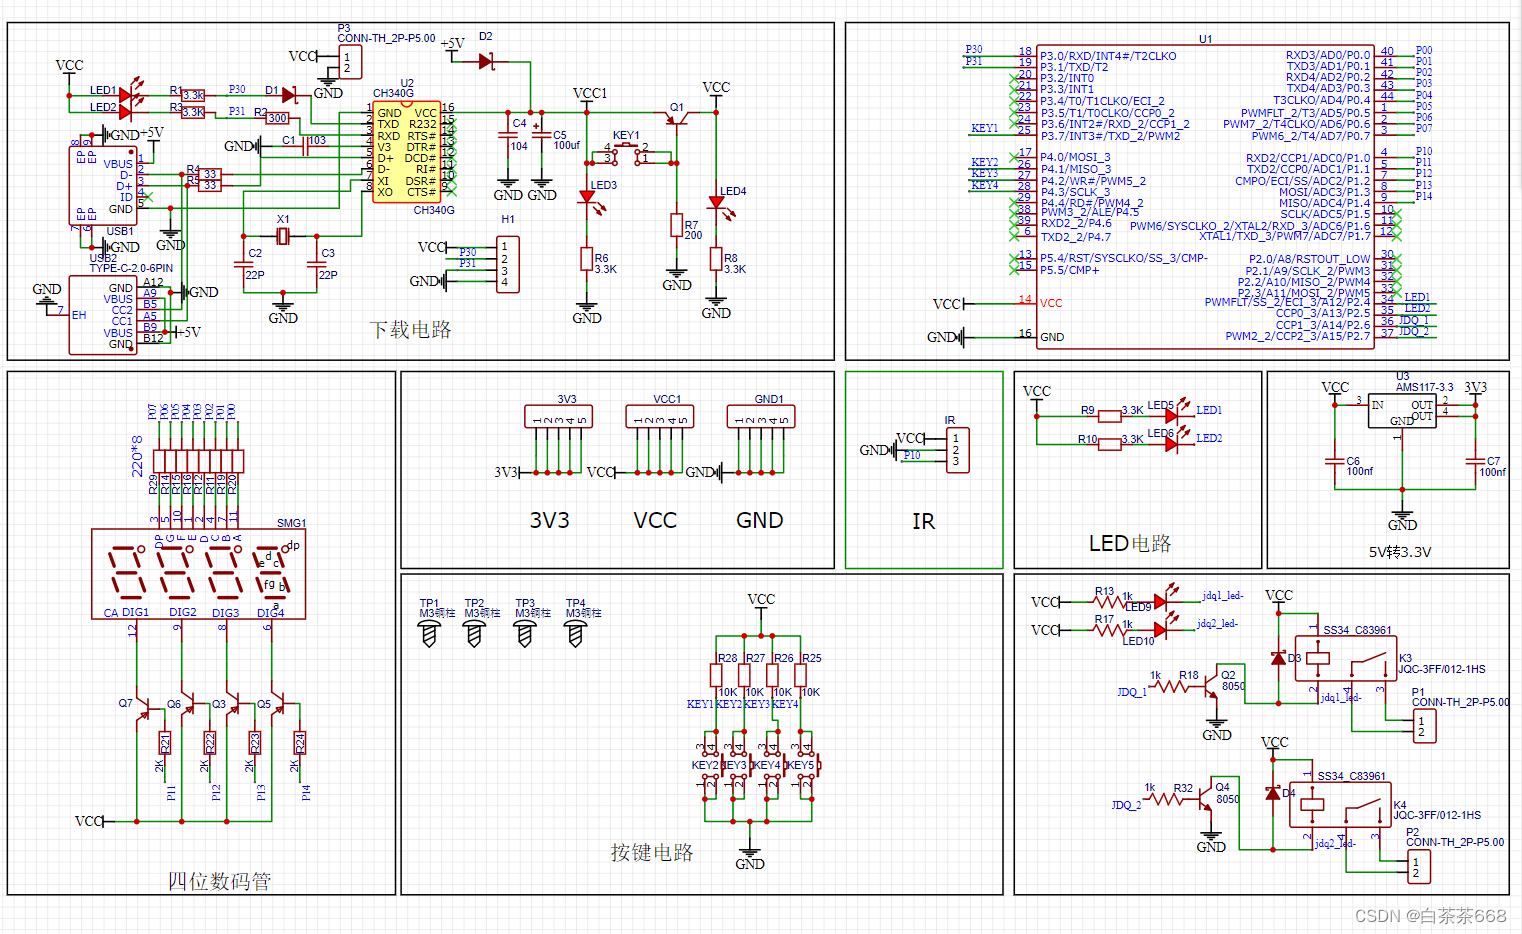Image resolution: width=1522 pixels, height=934 pixels.
Task: Select the C4 104 capacitor
Action: click(x=508, y=133)
